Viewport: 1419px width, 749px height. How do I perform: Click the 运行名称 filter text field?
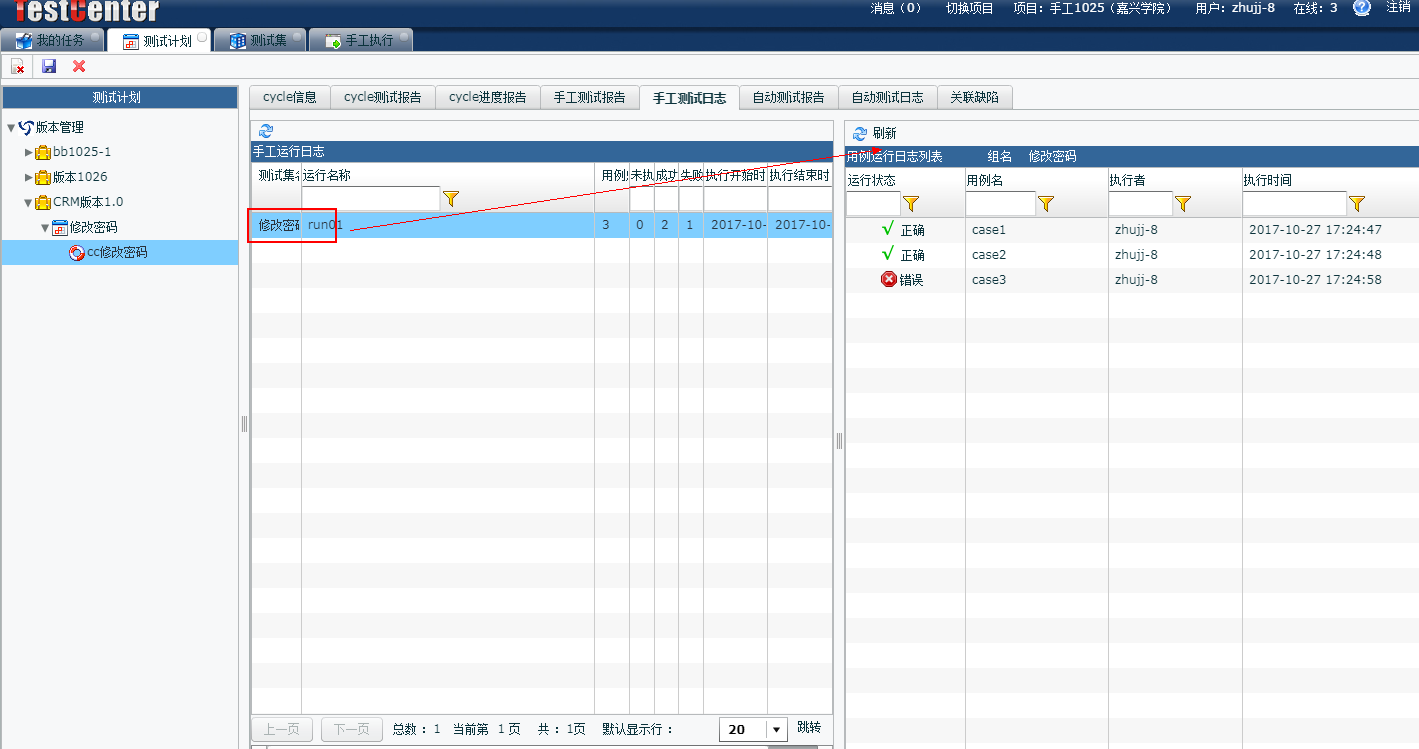(371, 199)
